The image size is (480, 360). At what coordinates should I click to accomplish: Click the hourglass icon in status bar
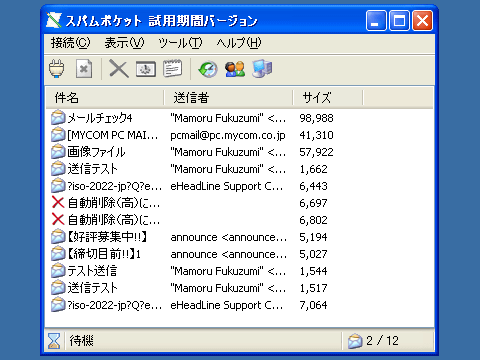(x=54, y=341)
